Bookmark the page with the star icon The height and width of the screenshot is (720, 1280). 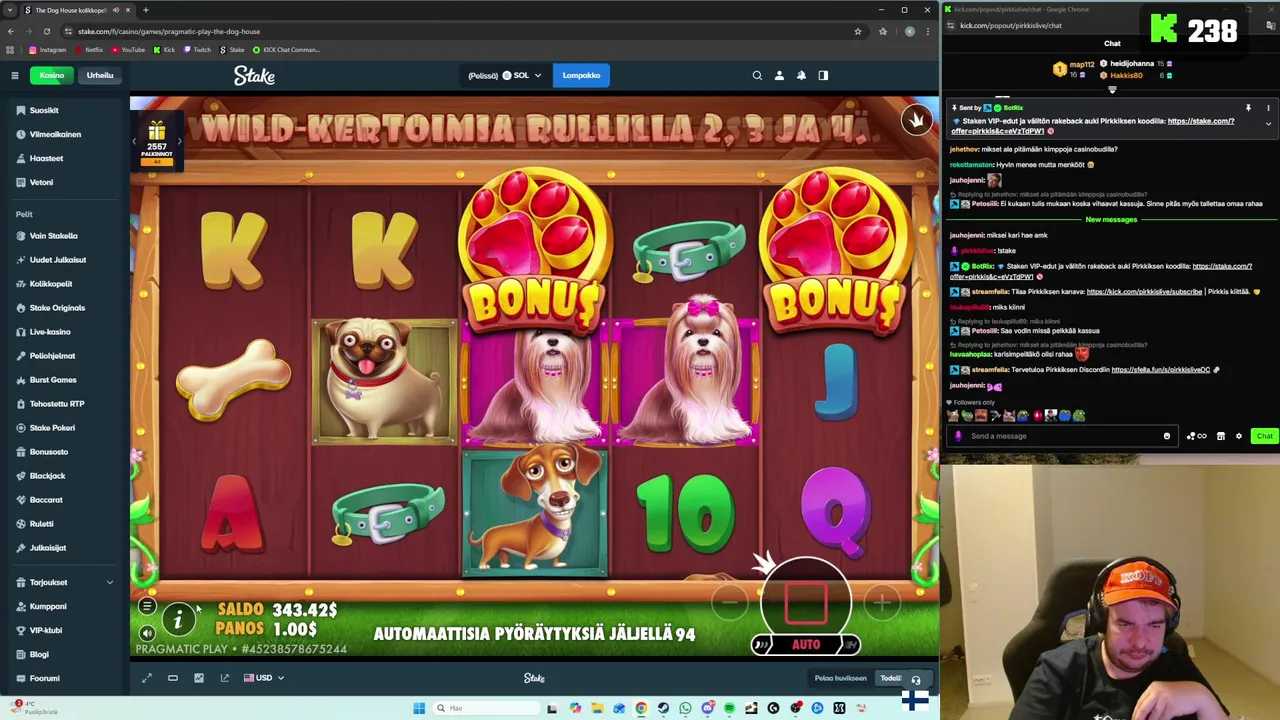click(x=857, y=31)
